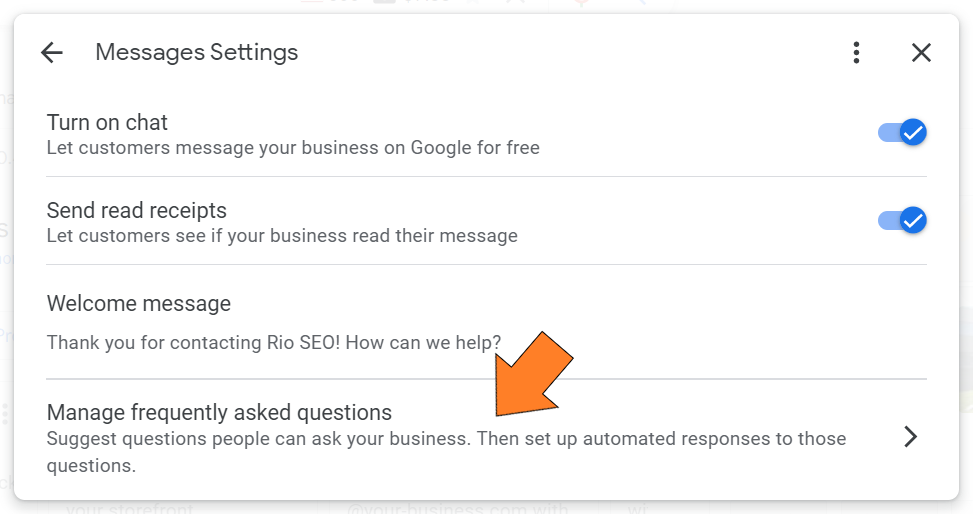Viewport: 973px width, 514px height.
Task: Click the checkmark knob on the chat switch
Action: [912, 132]
